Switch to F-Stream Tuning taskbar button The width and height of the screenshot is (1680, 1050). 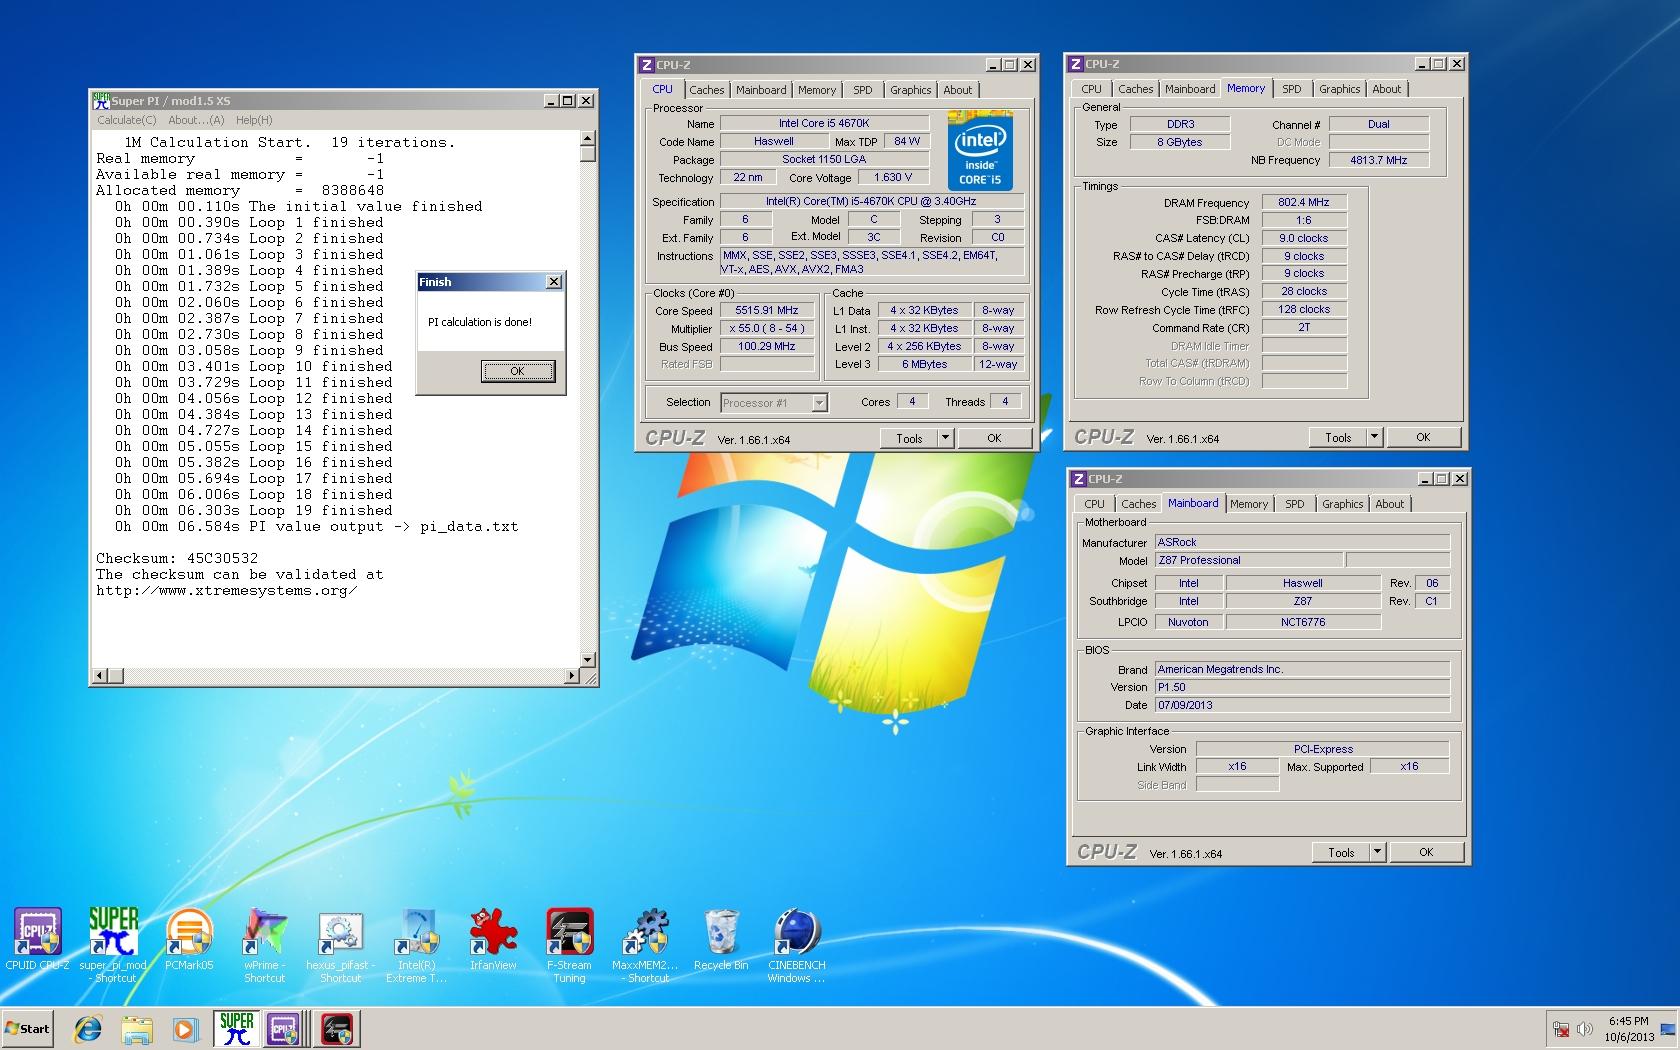pyautogui.click(x=337, y=1029)
